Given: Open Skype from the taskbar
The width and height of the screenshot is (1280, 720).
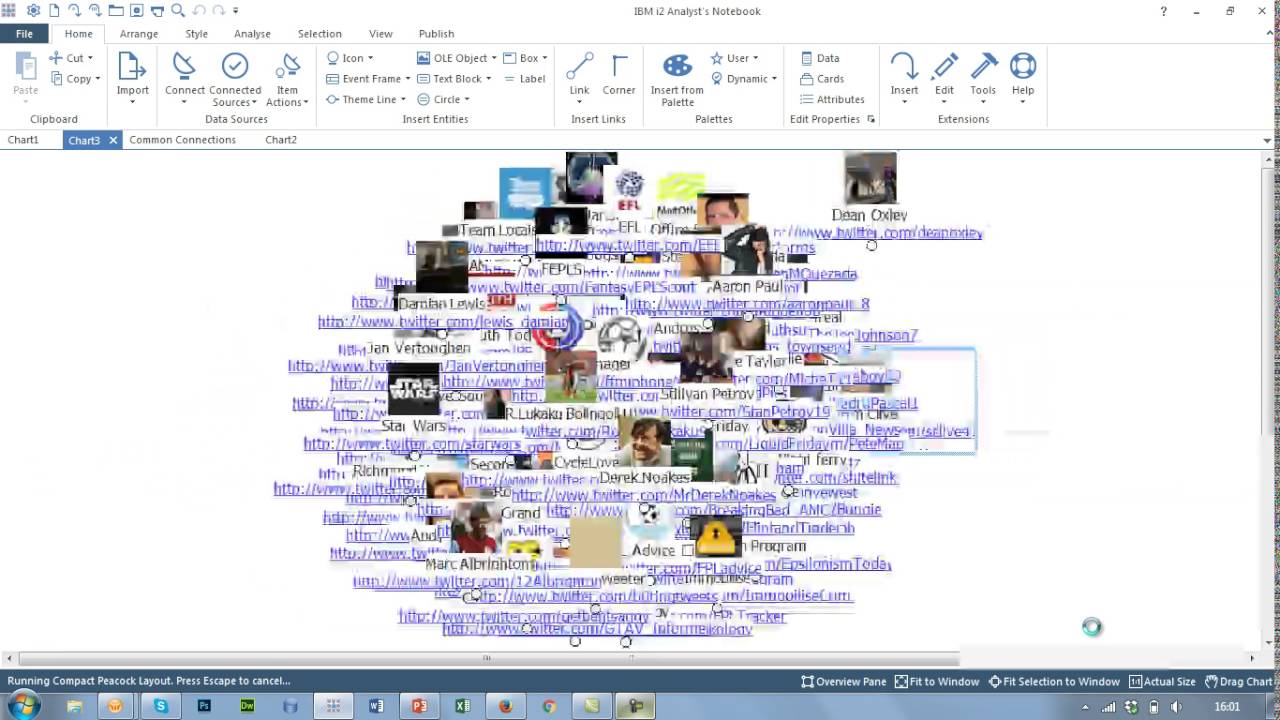Looking at the screenshot, I should (161, 706).
